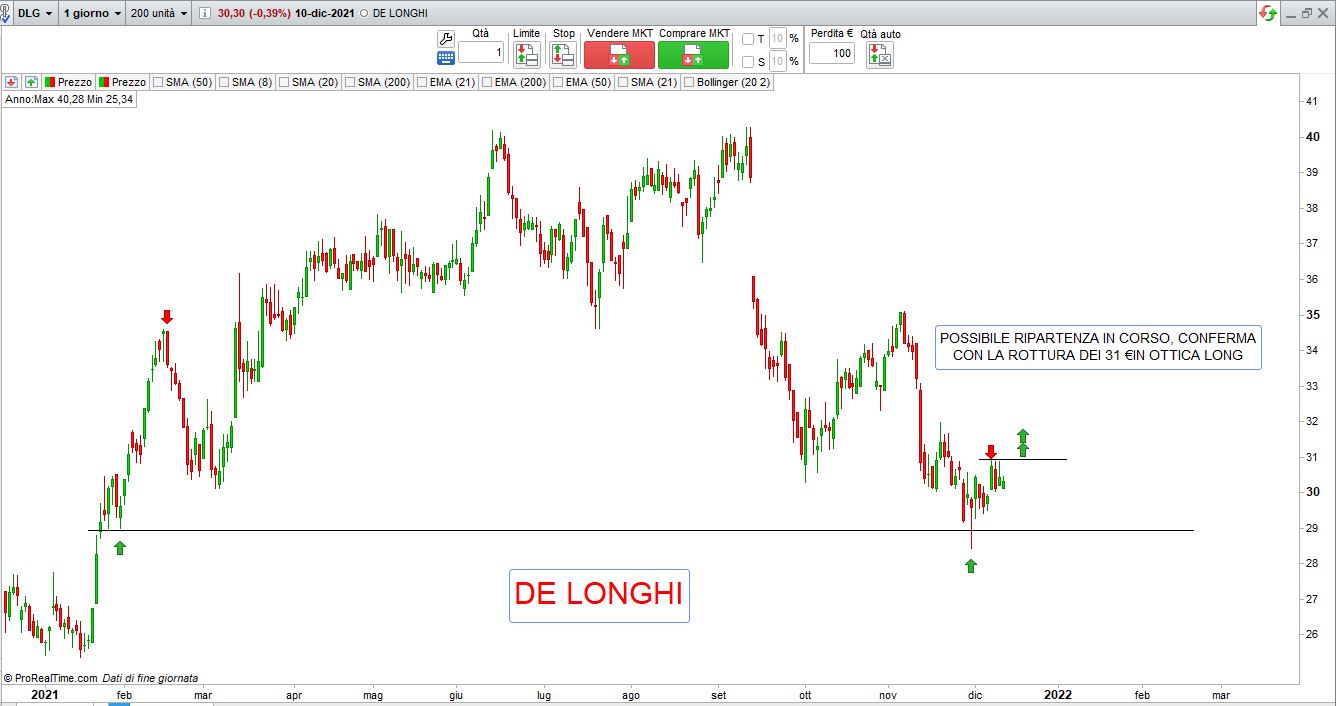Click the T percentage input field
The width and height of the screenshot is (1336, 706).
(777, 39)
